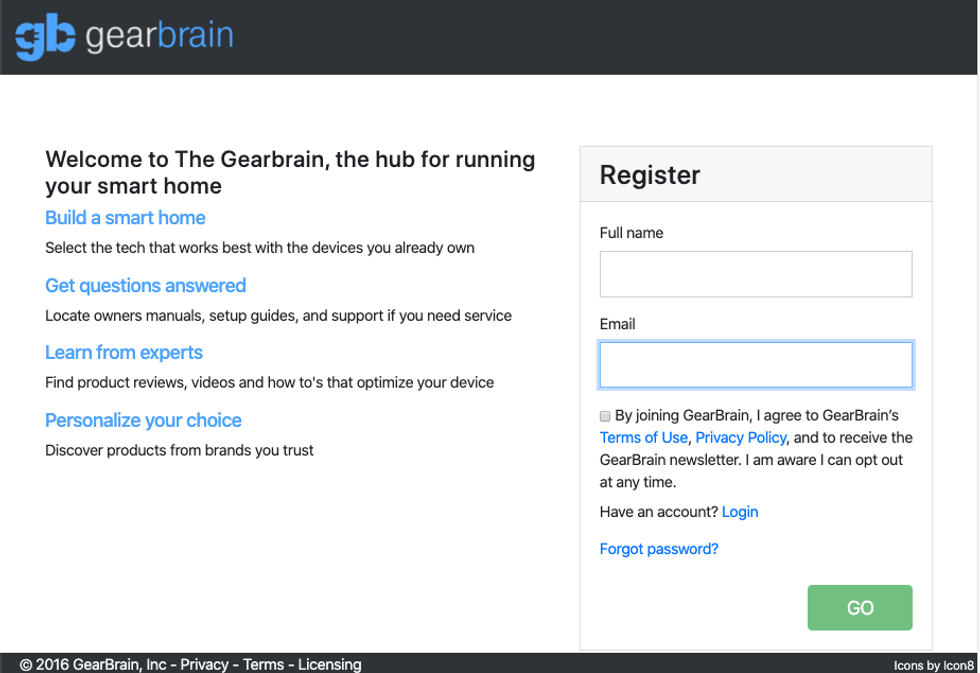Select the Email input box

[x=755, y=364]
